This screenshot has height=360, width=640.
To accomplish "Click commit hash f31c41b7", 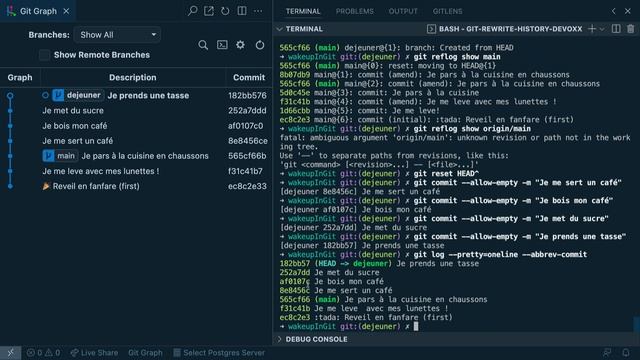I will click(245, 171).
